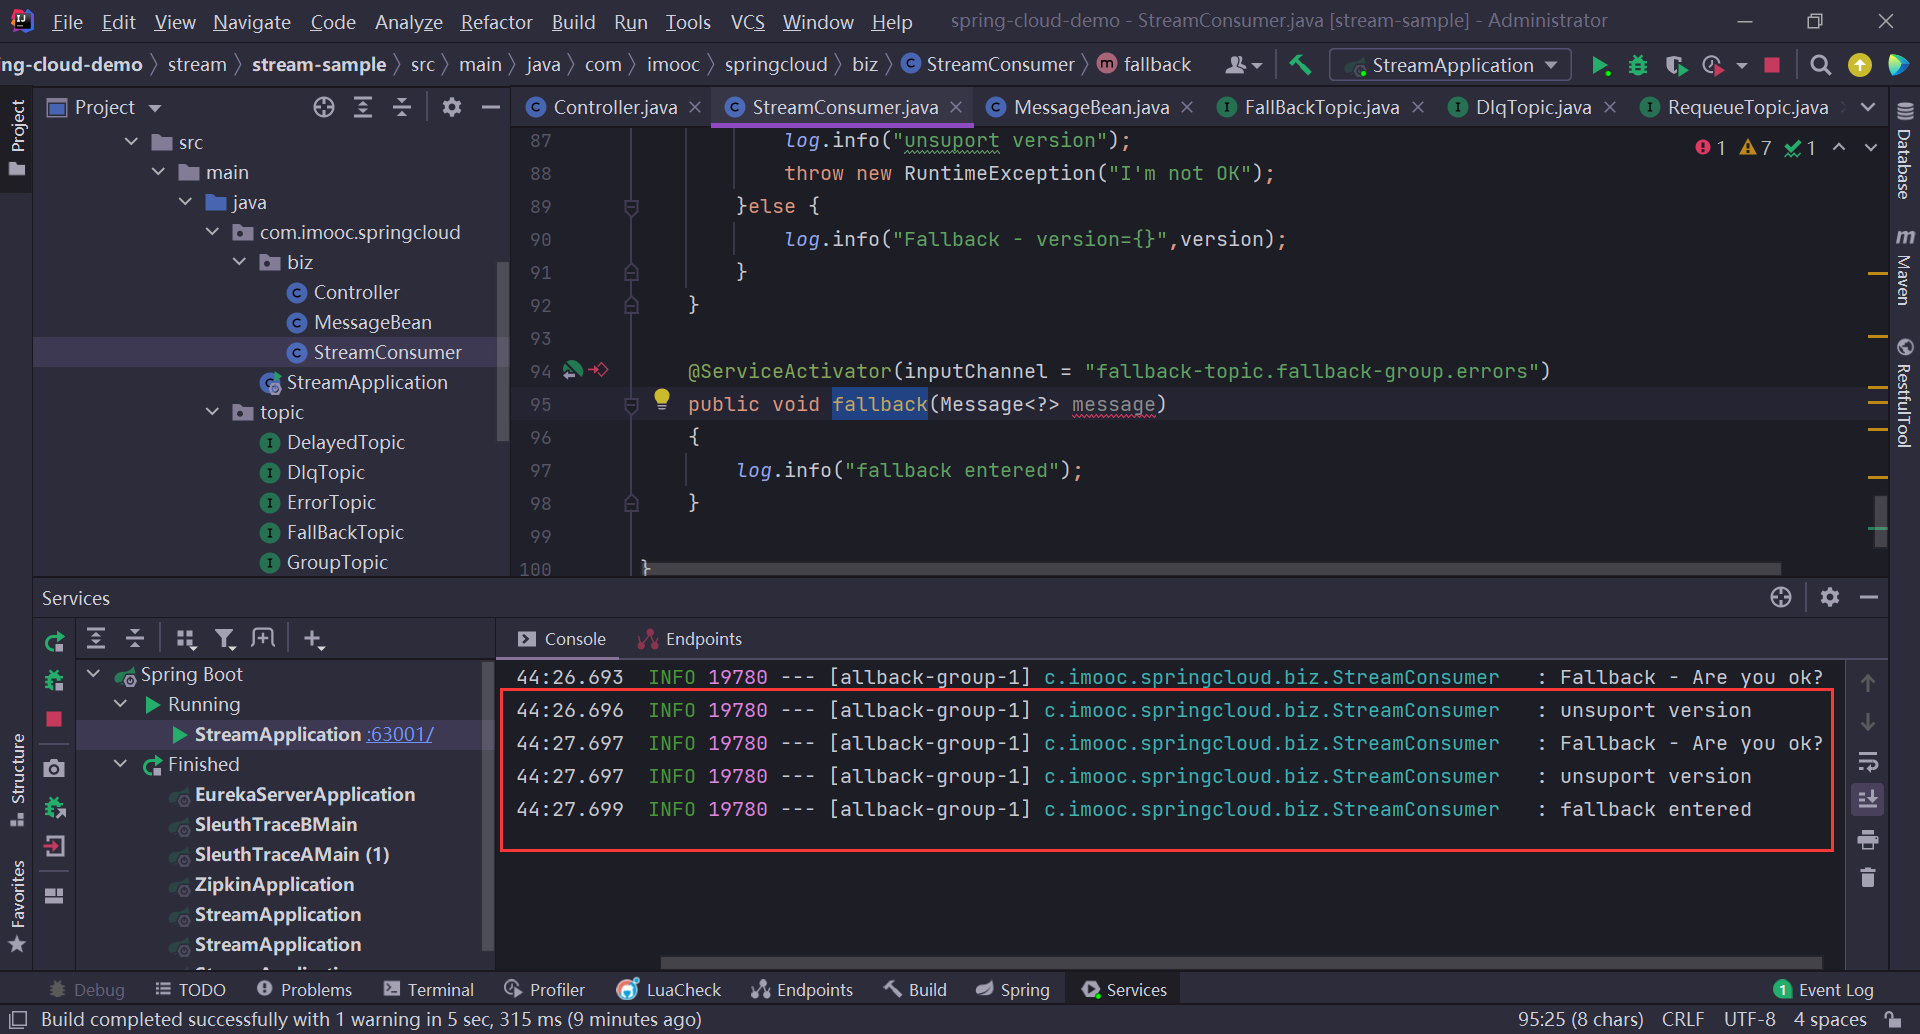Toggle Structure tool window side tab
1920x1034 pixels.
pos(17,780)
